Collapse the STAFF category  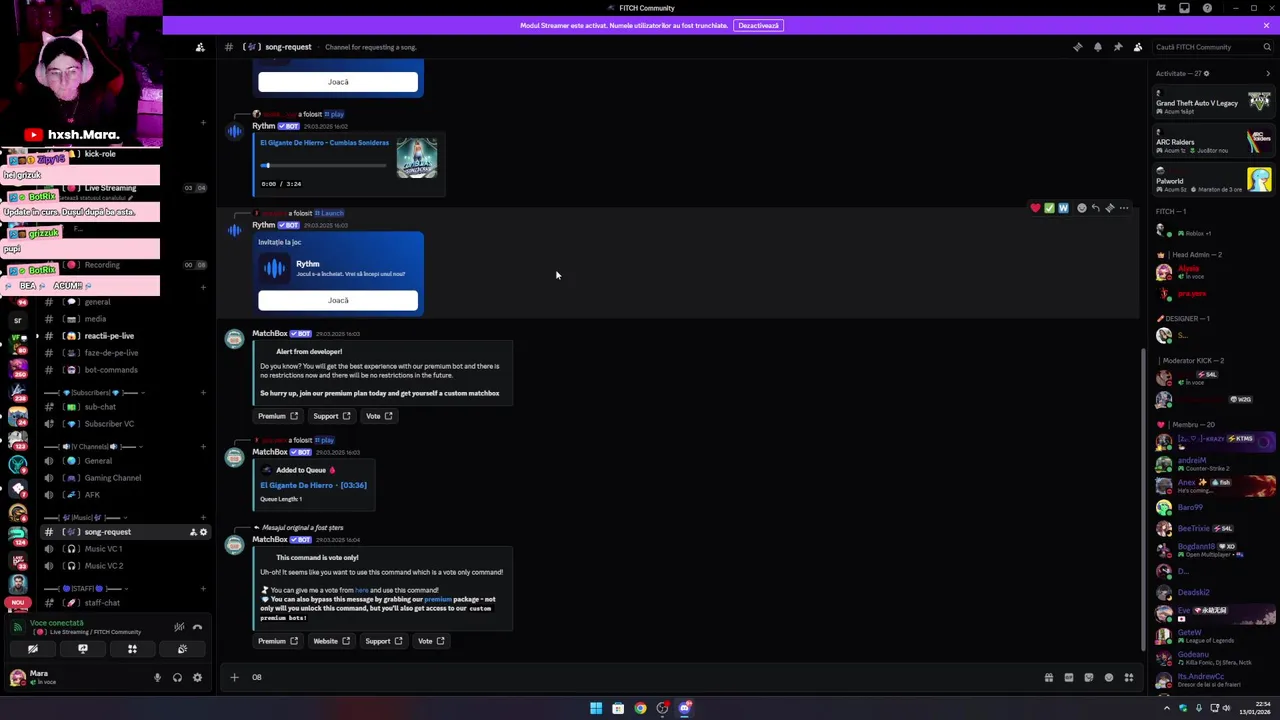[x=88, y=589]
